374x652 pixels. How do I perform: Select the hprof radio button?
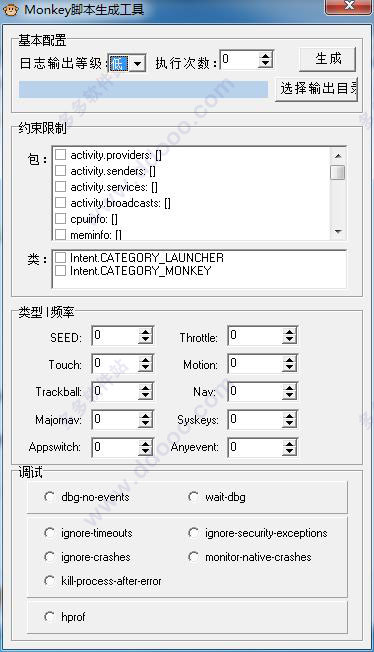50,617
